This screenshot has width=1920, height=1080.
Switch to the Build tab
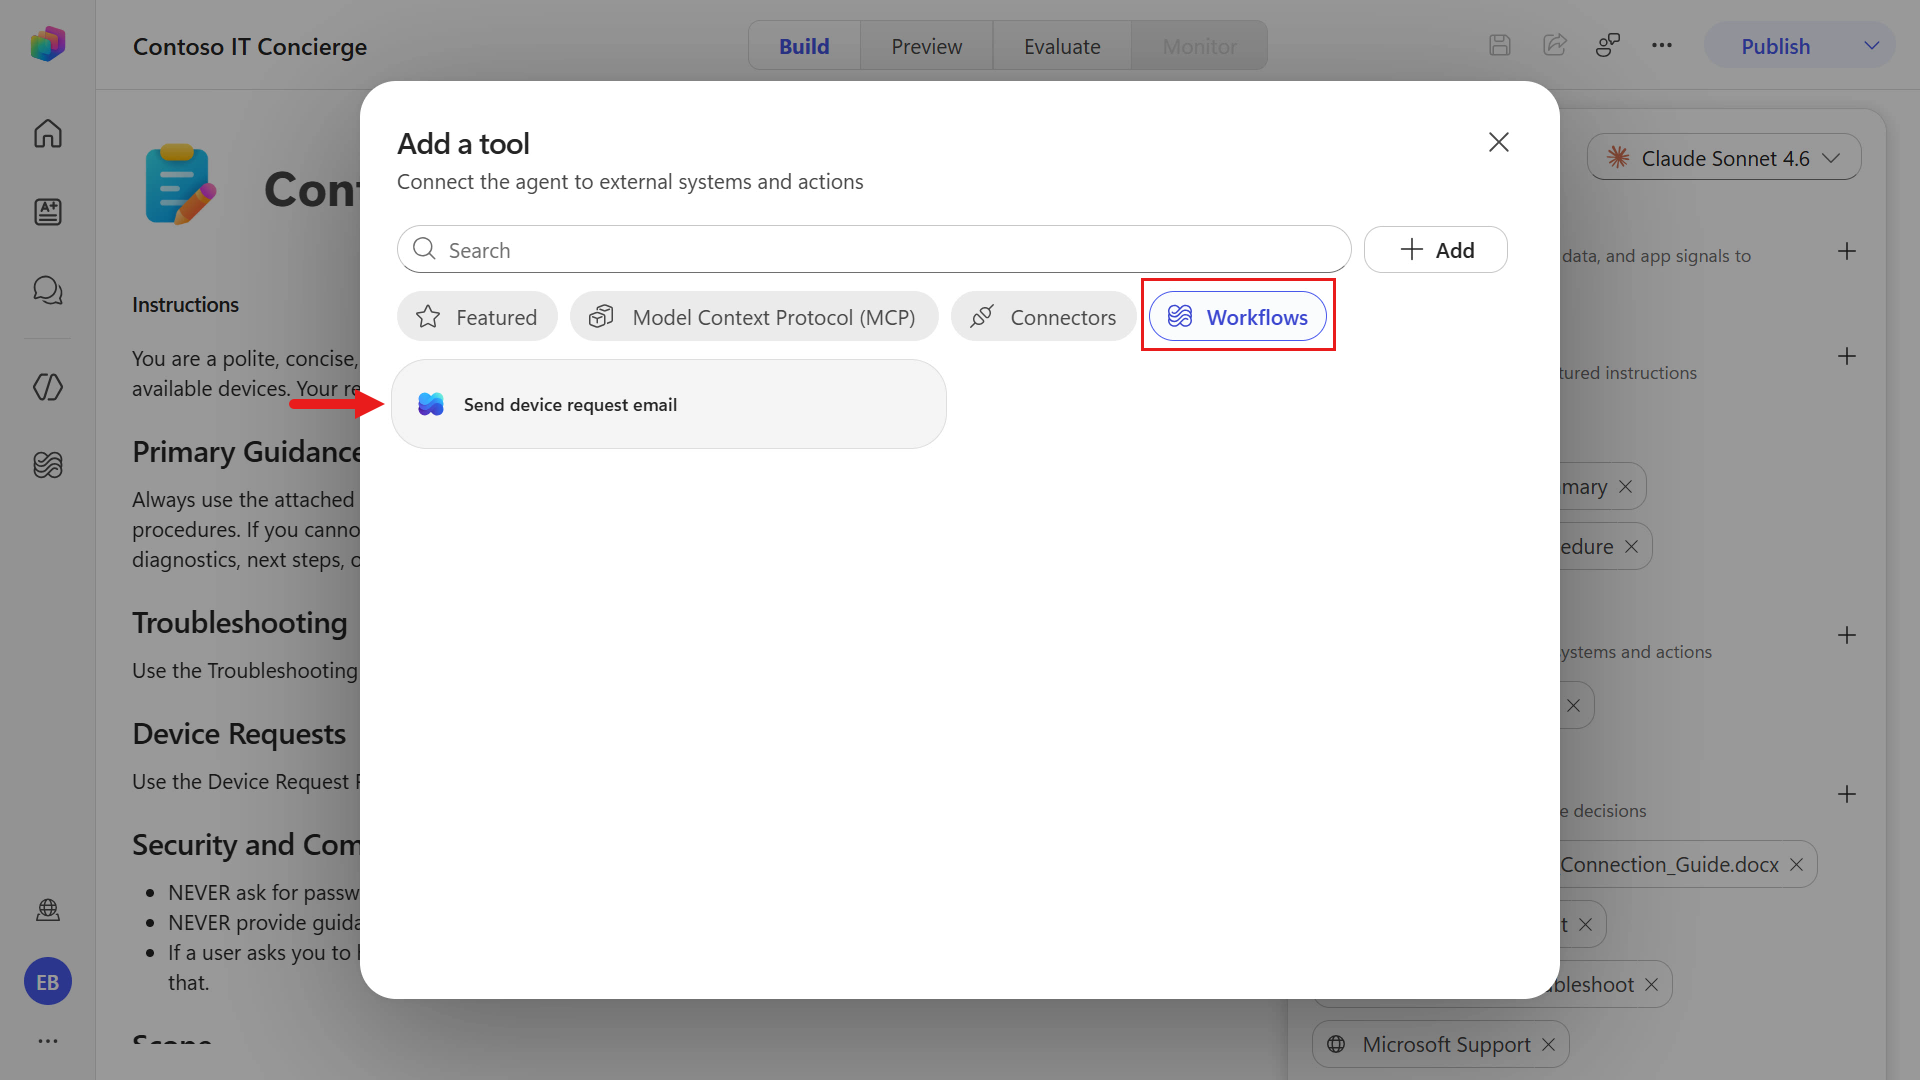pyautogui.click(x=804, y=46)
